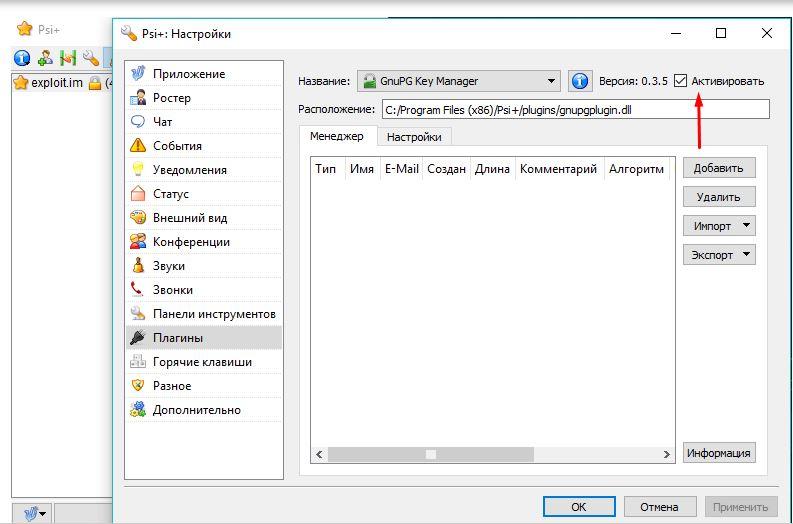Open the Панели инструментов settings section

pos(203,314)
